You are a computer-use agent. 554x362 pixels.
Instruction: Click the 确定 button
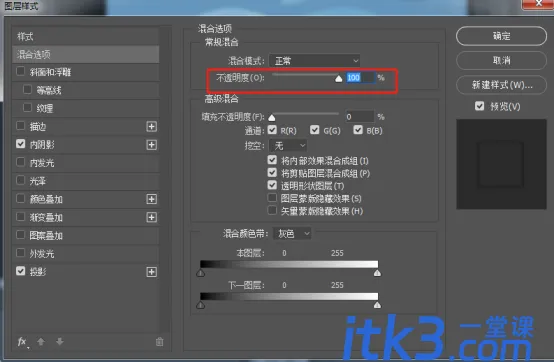(x=501, y=36)
